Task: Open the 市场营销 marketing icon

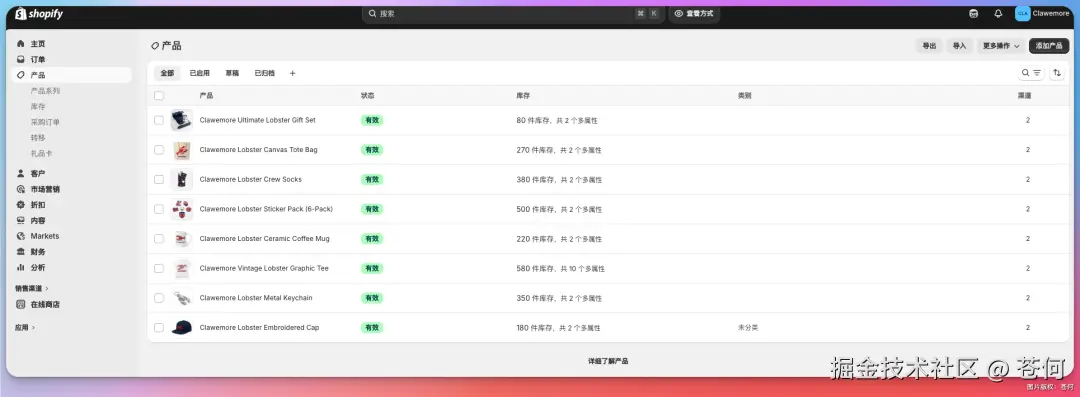Action: click(x=21, y=189)
